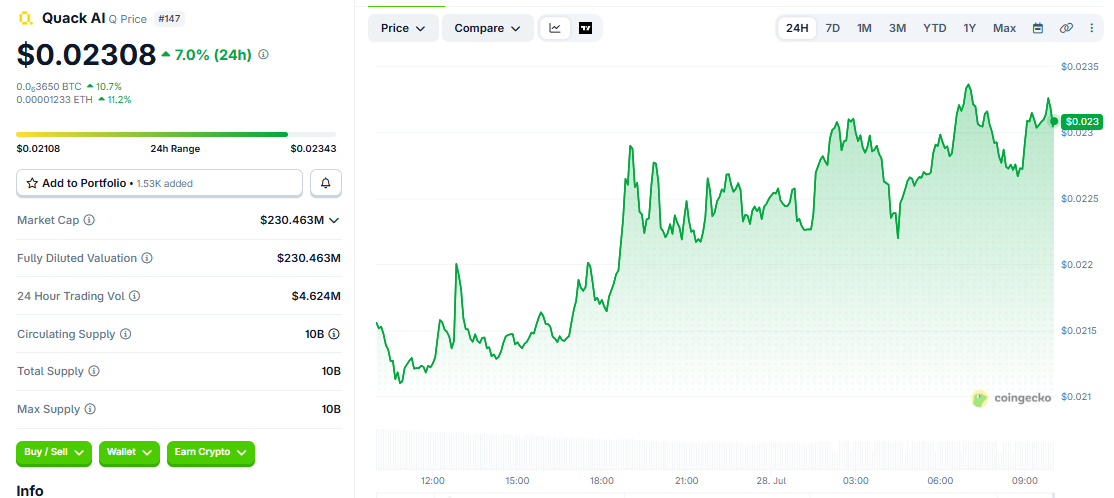Click the #147 rank badge
The height and width of the screenshot is (498, 1114).
[168, 19]
